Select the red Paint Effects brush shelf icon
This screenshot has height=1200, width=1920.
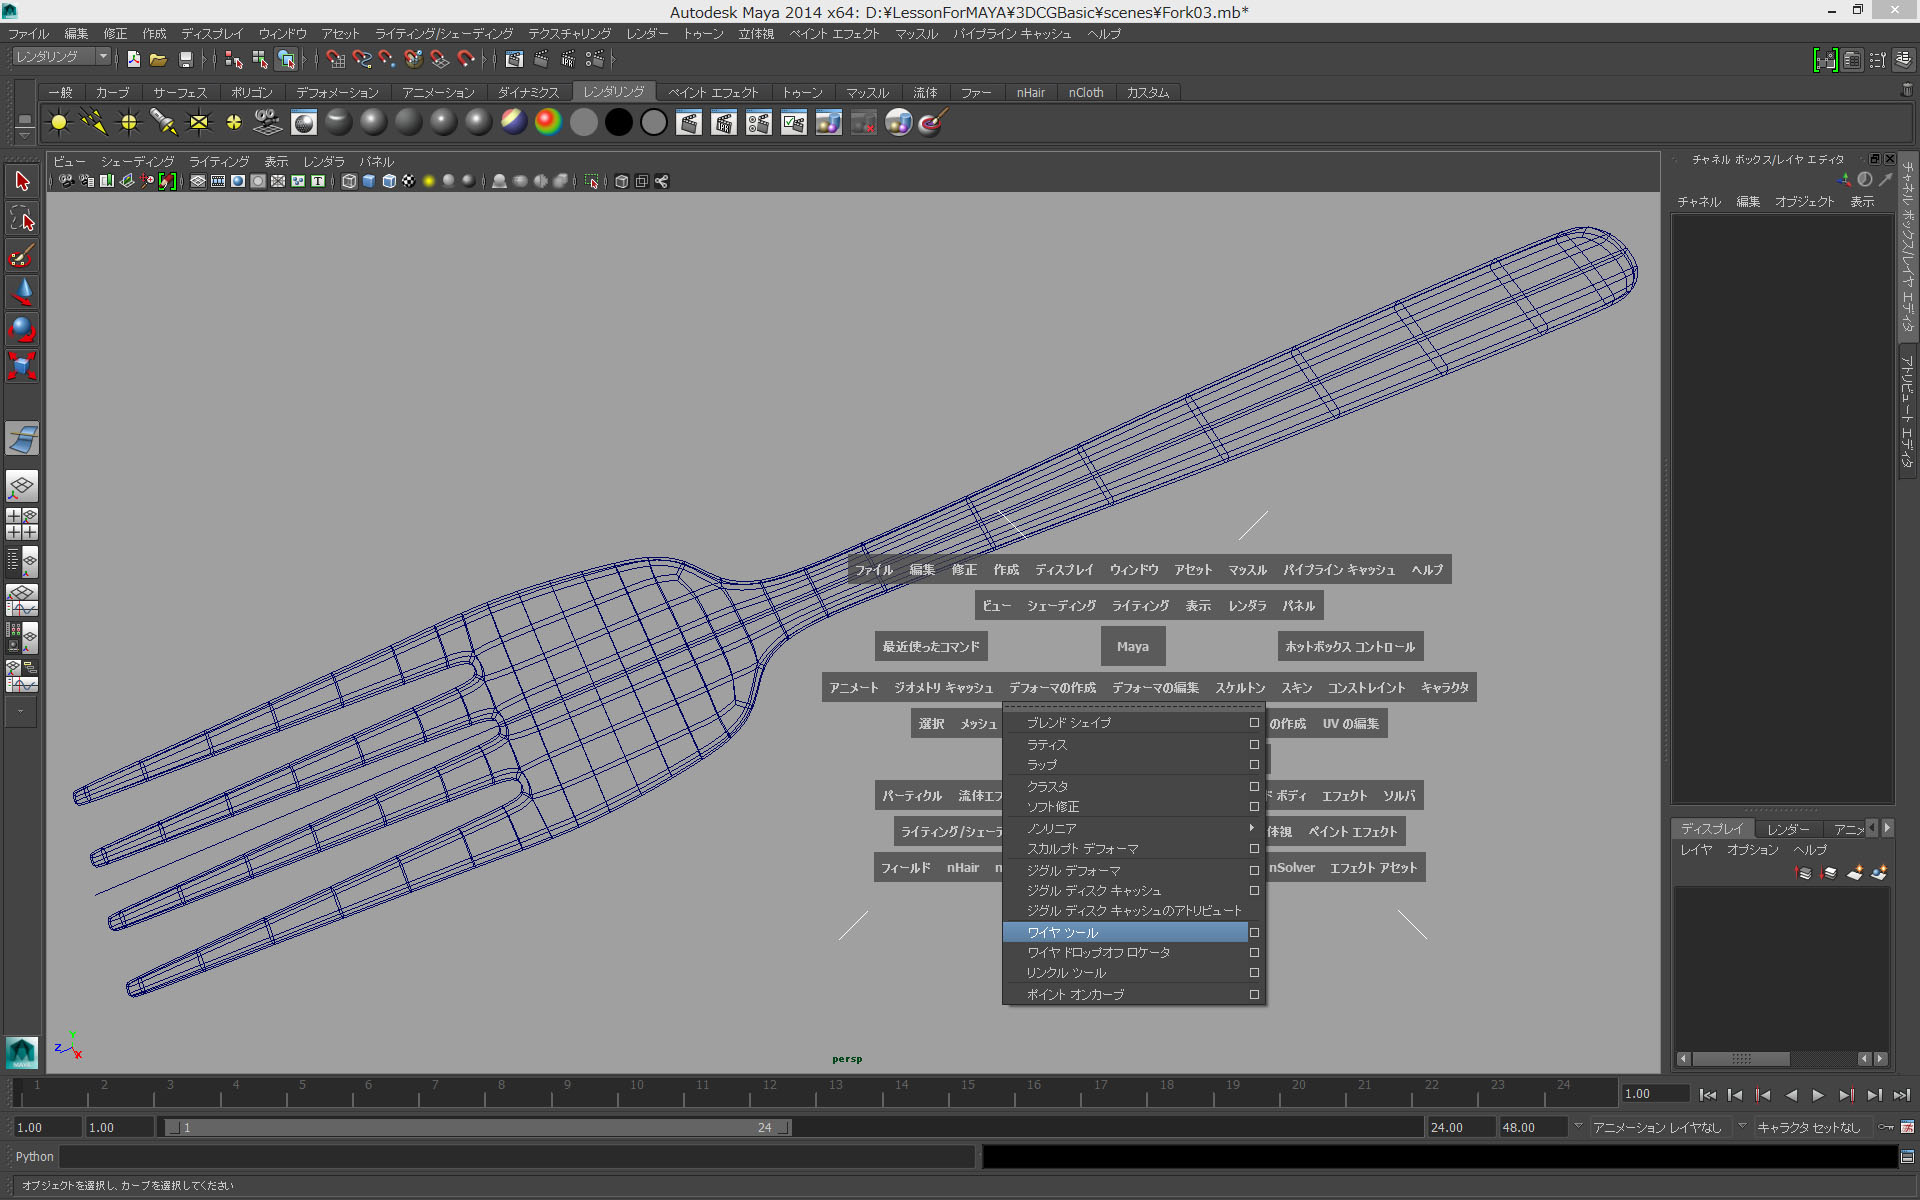930,122
